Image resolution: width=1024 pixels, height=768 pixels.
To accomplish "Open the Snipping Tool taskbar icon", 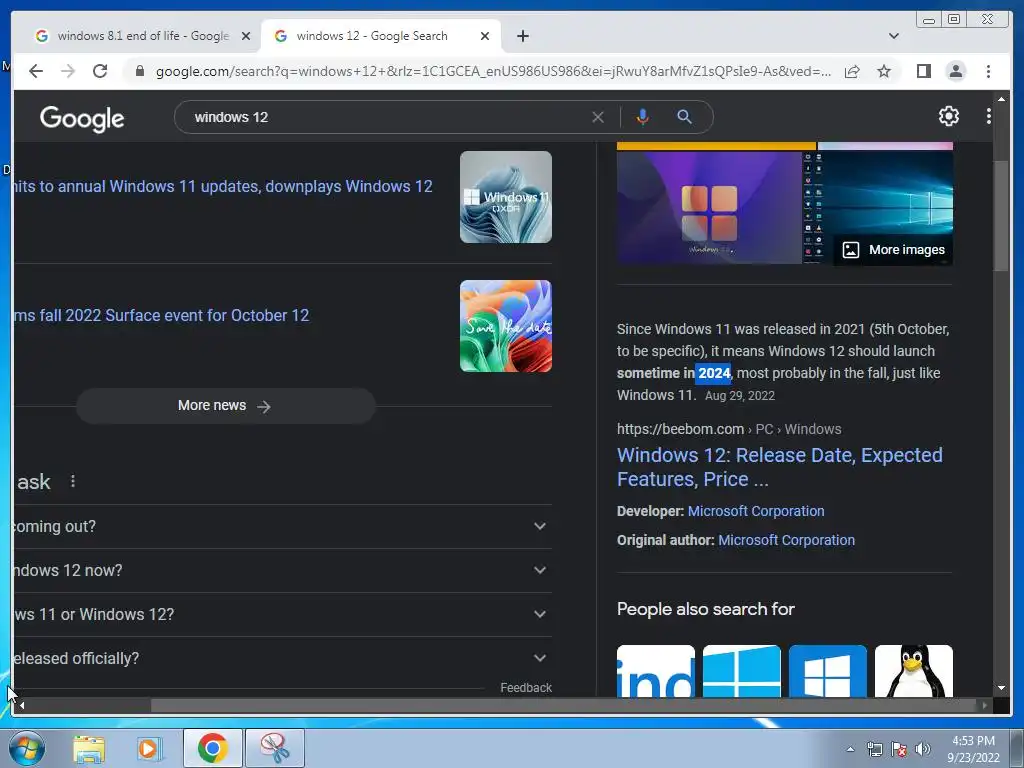I will point(275,748).
